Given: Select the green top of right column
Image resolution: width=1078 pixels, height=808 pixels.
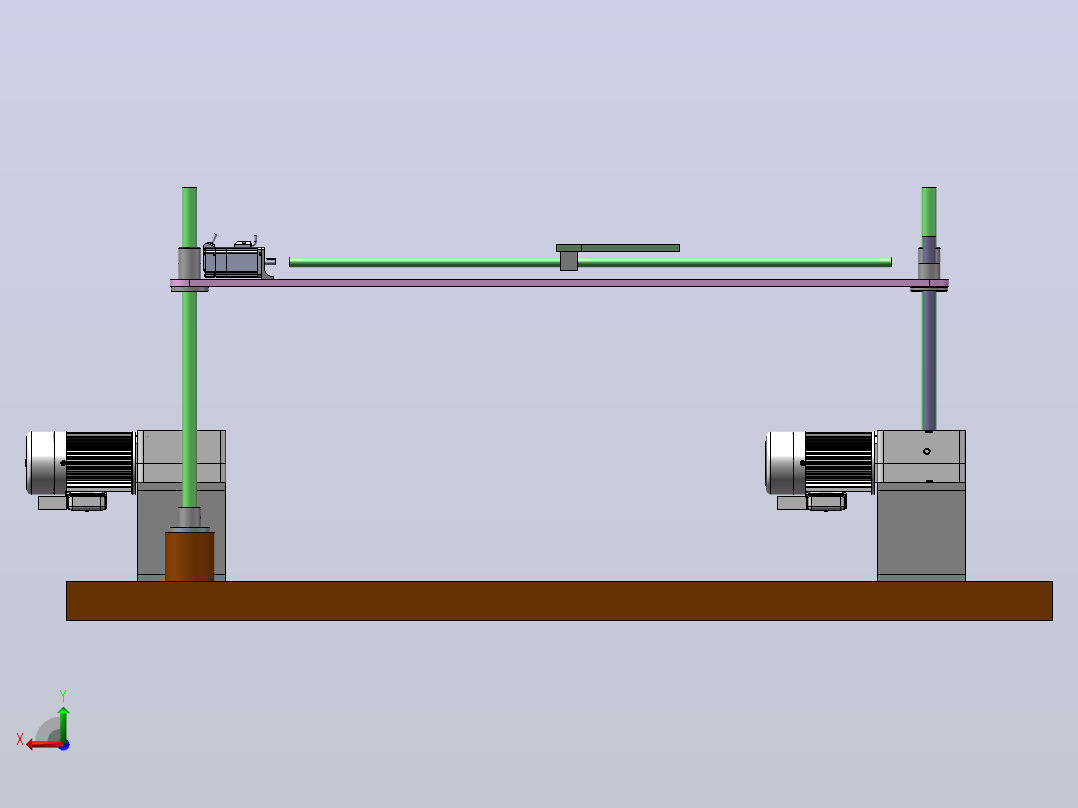Looking at the screenshot, I should click(929, 212).
